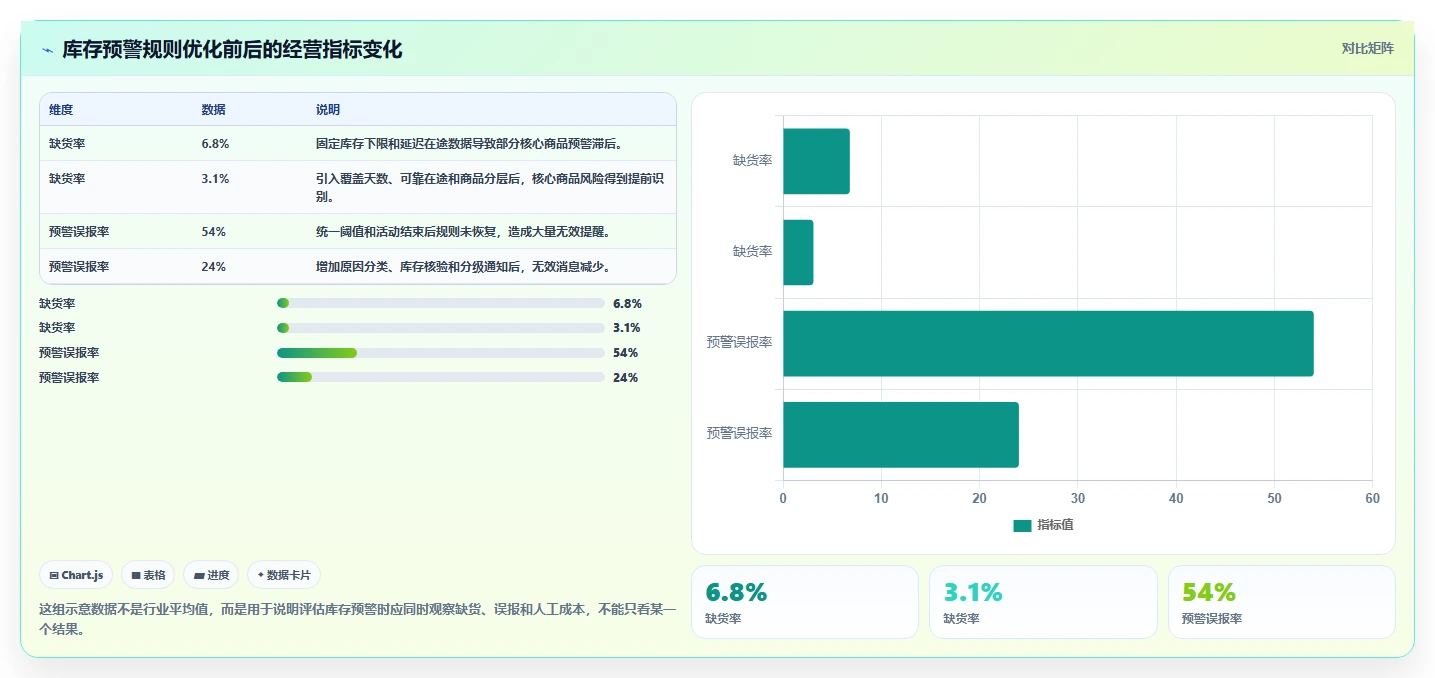Click the x-axis tick label 10
1435x678 pixels.
pos(881,498)
